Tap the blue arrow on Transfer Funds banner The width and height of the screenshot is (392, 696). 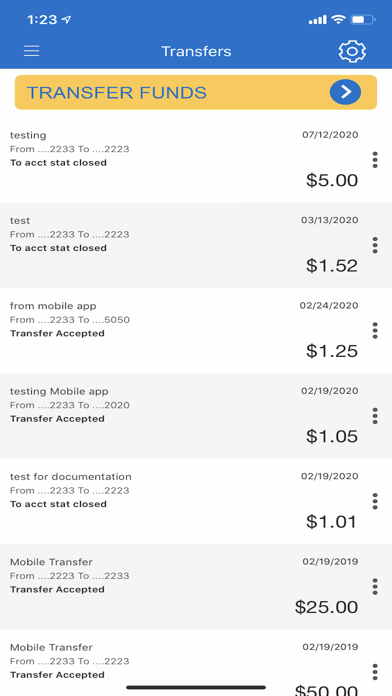pos(345,92)
